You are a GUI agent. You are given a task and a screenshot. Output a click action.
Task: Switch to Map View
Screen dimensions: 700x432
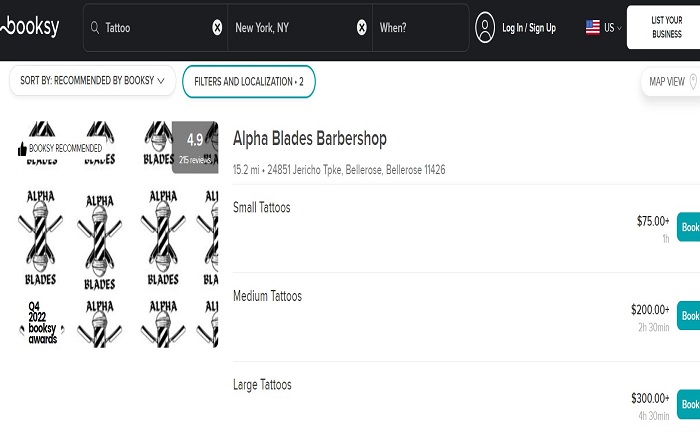point(671,81)
